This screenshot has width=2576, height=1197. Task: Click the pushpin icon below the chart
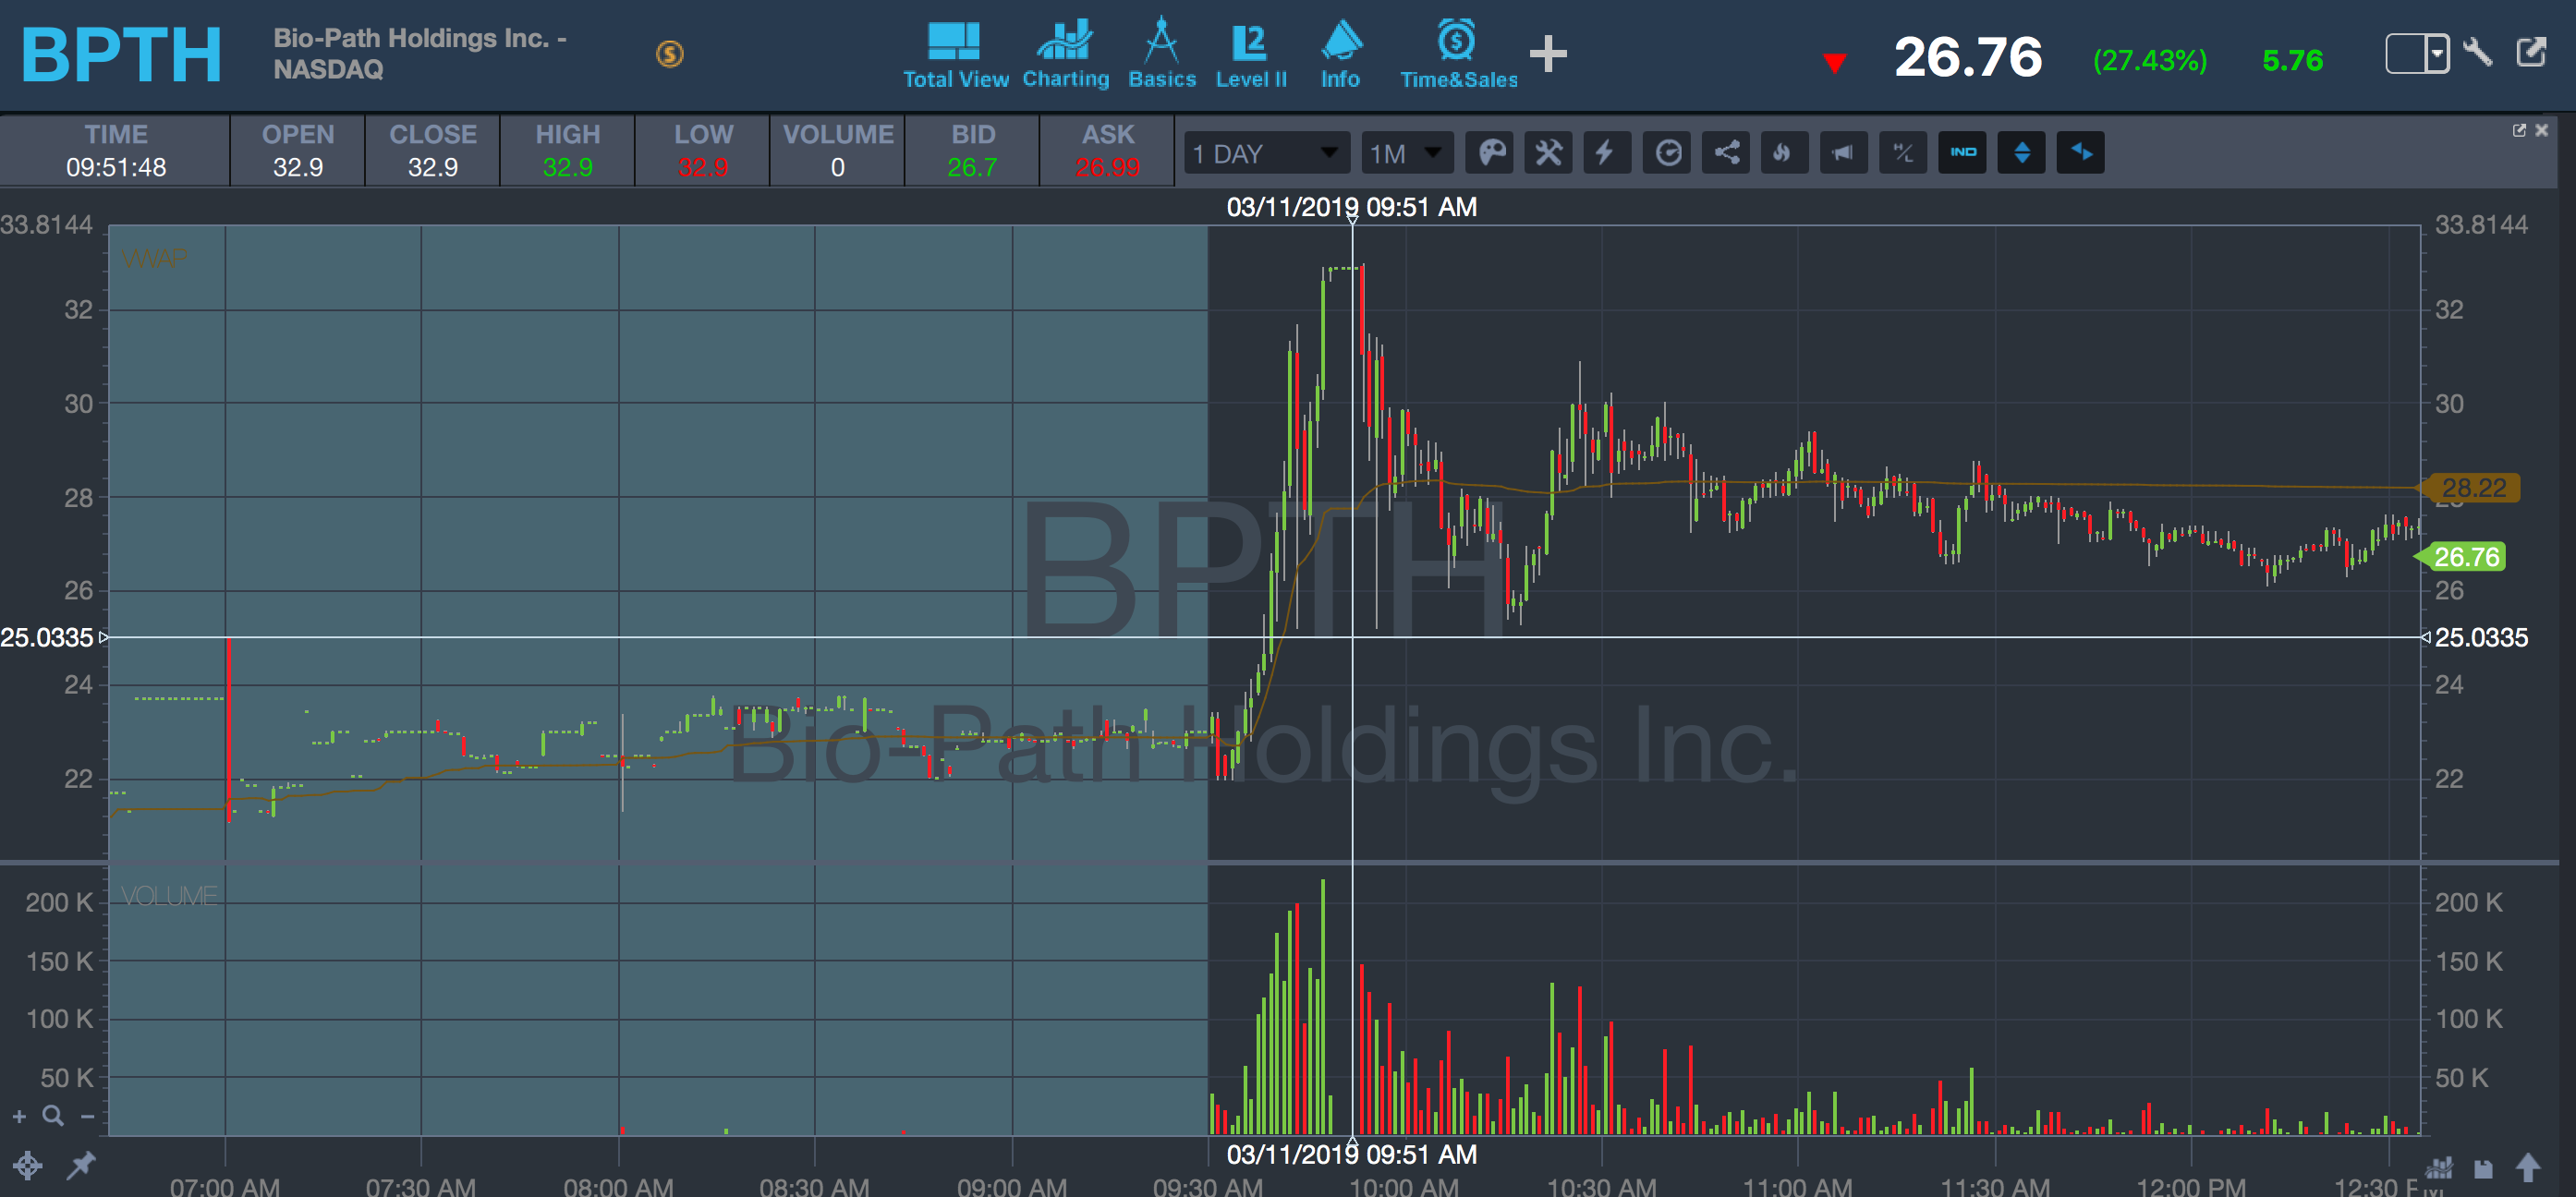pyautogui.click(x=81, y=1164)
